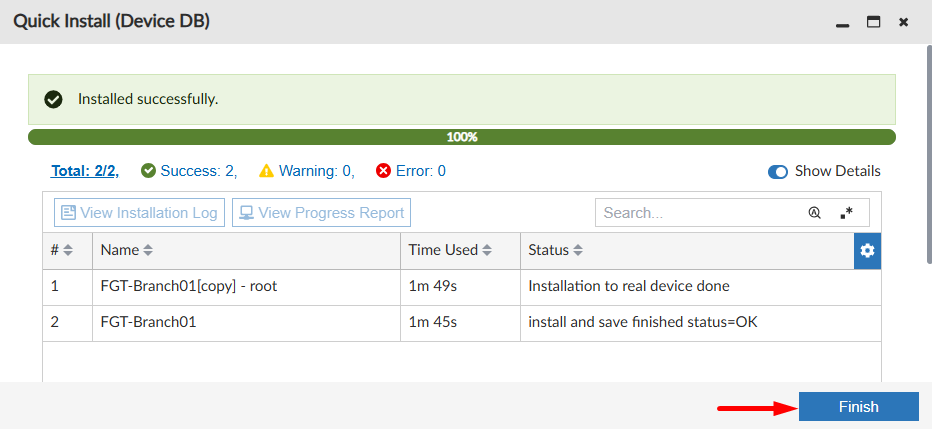
Task: Click checkmark icon in success banner
Action: click(53, 99)
